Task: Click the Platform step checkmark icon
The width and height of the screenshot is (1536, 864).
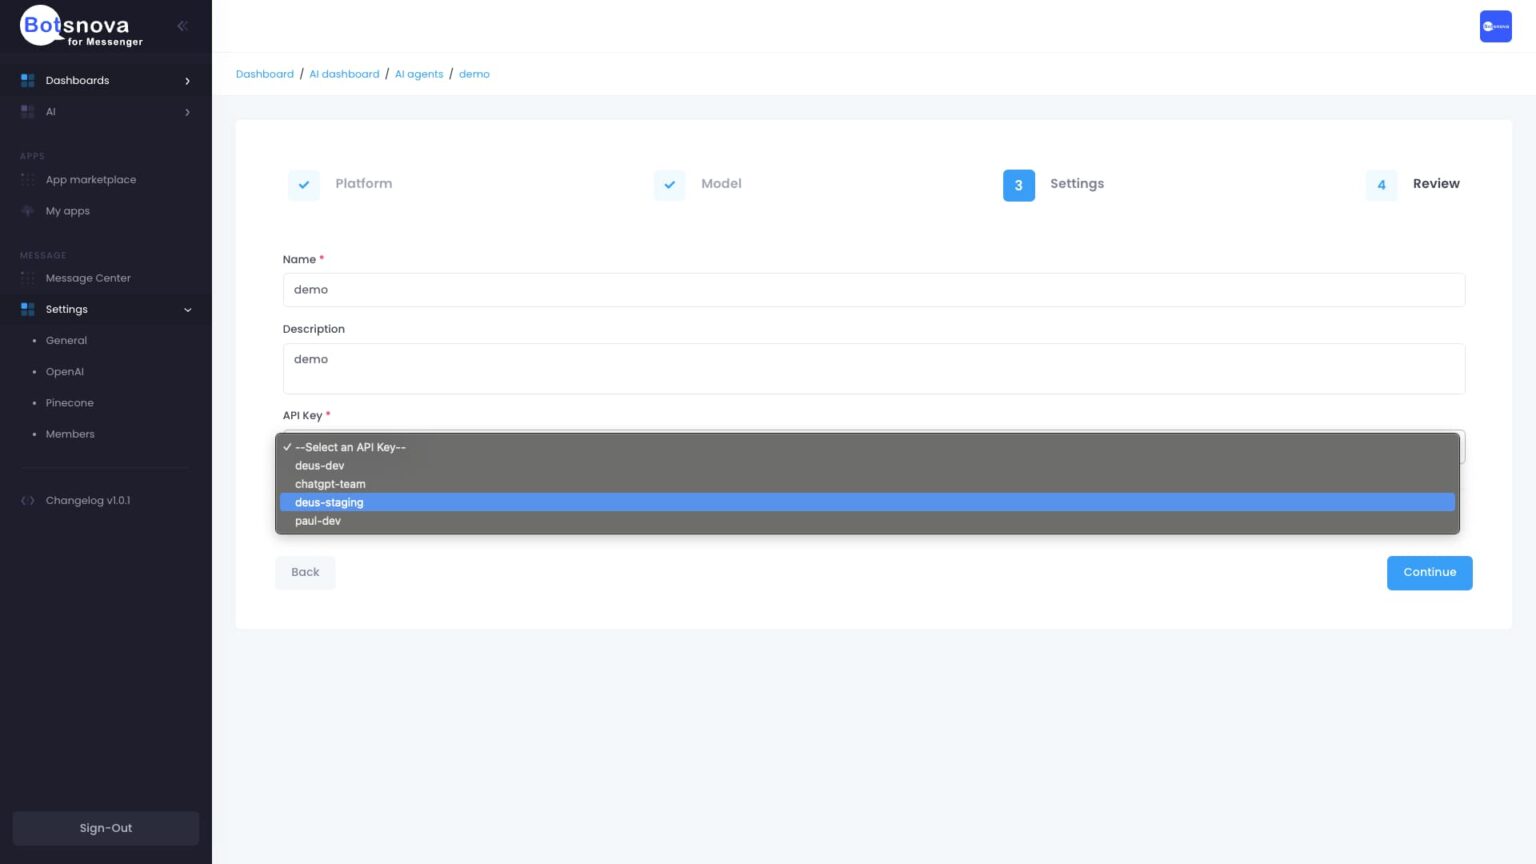Action: pyautogui.click(x=304, y=185)
